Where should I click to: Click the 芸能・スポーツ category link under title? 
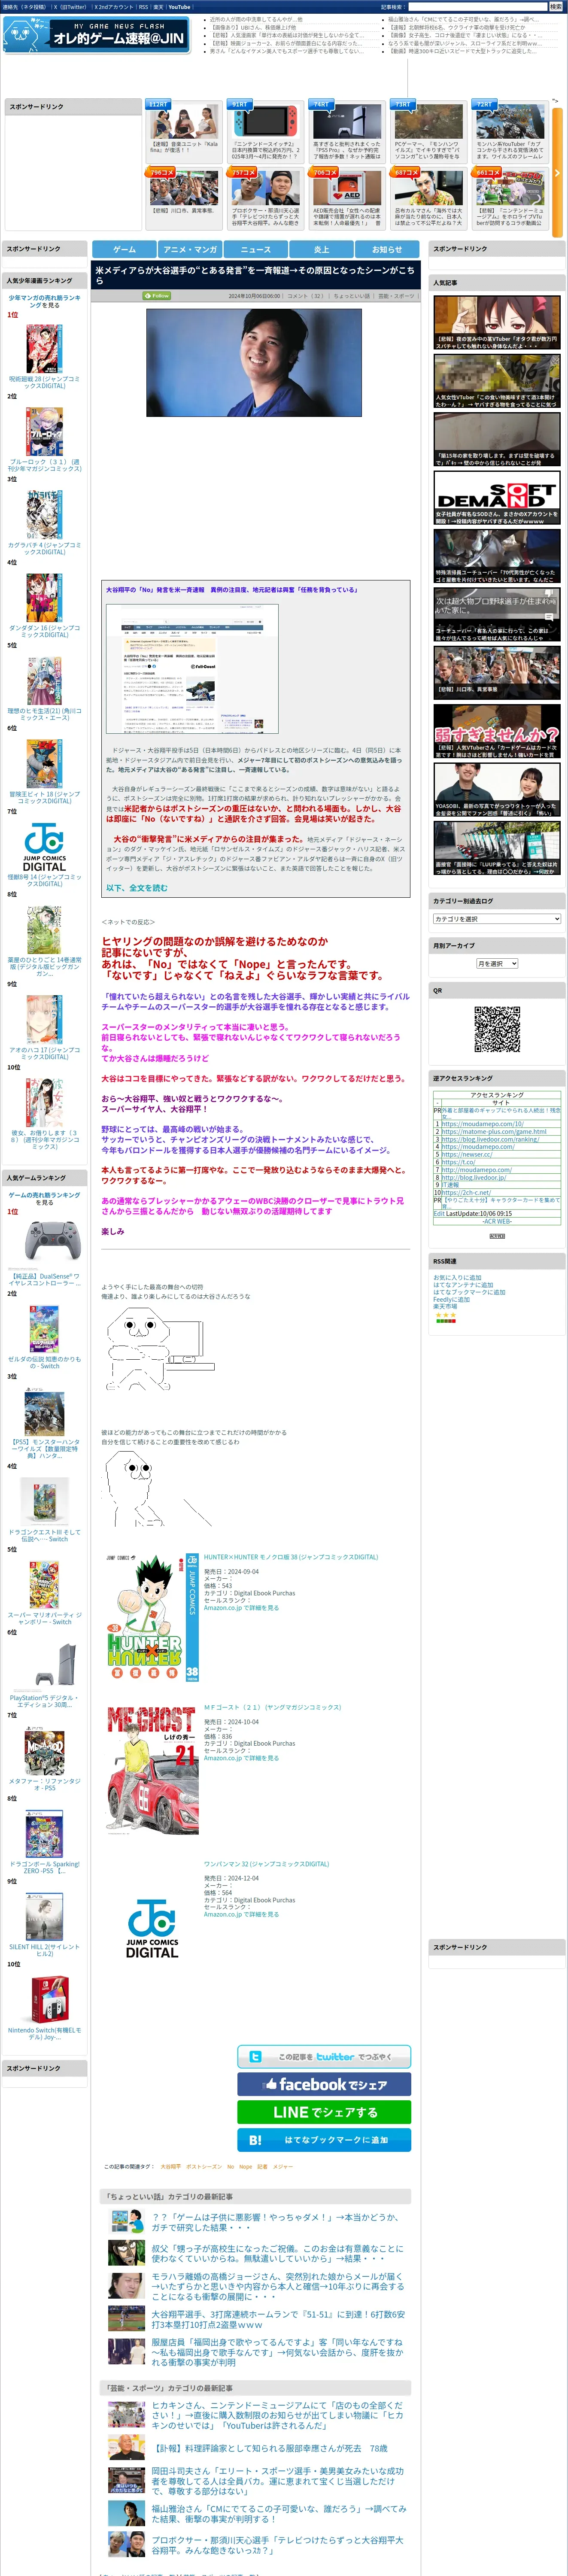396,296
